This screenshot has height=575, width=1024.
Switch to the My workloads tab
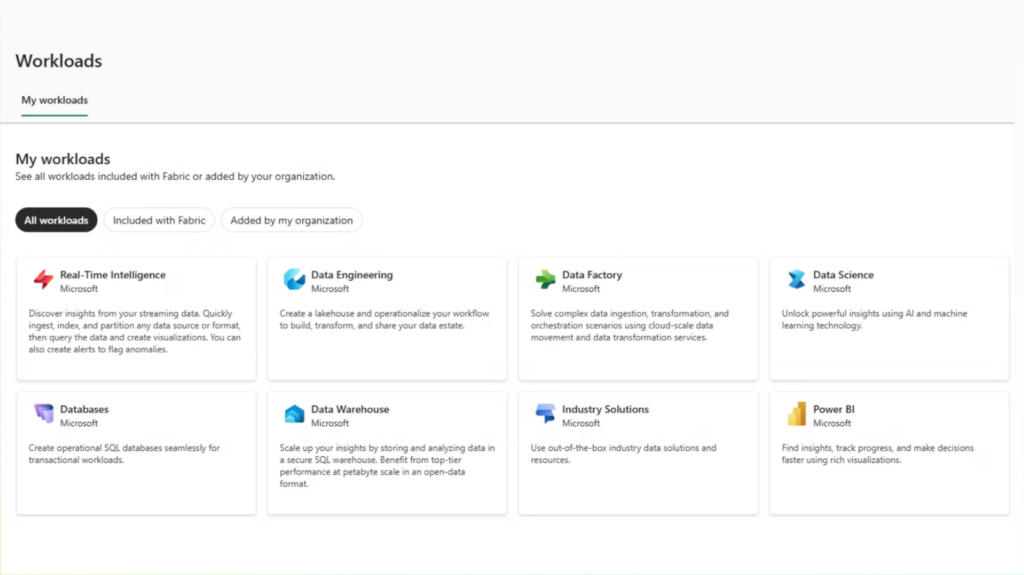[x=54, y=101]
